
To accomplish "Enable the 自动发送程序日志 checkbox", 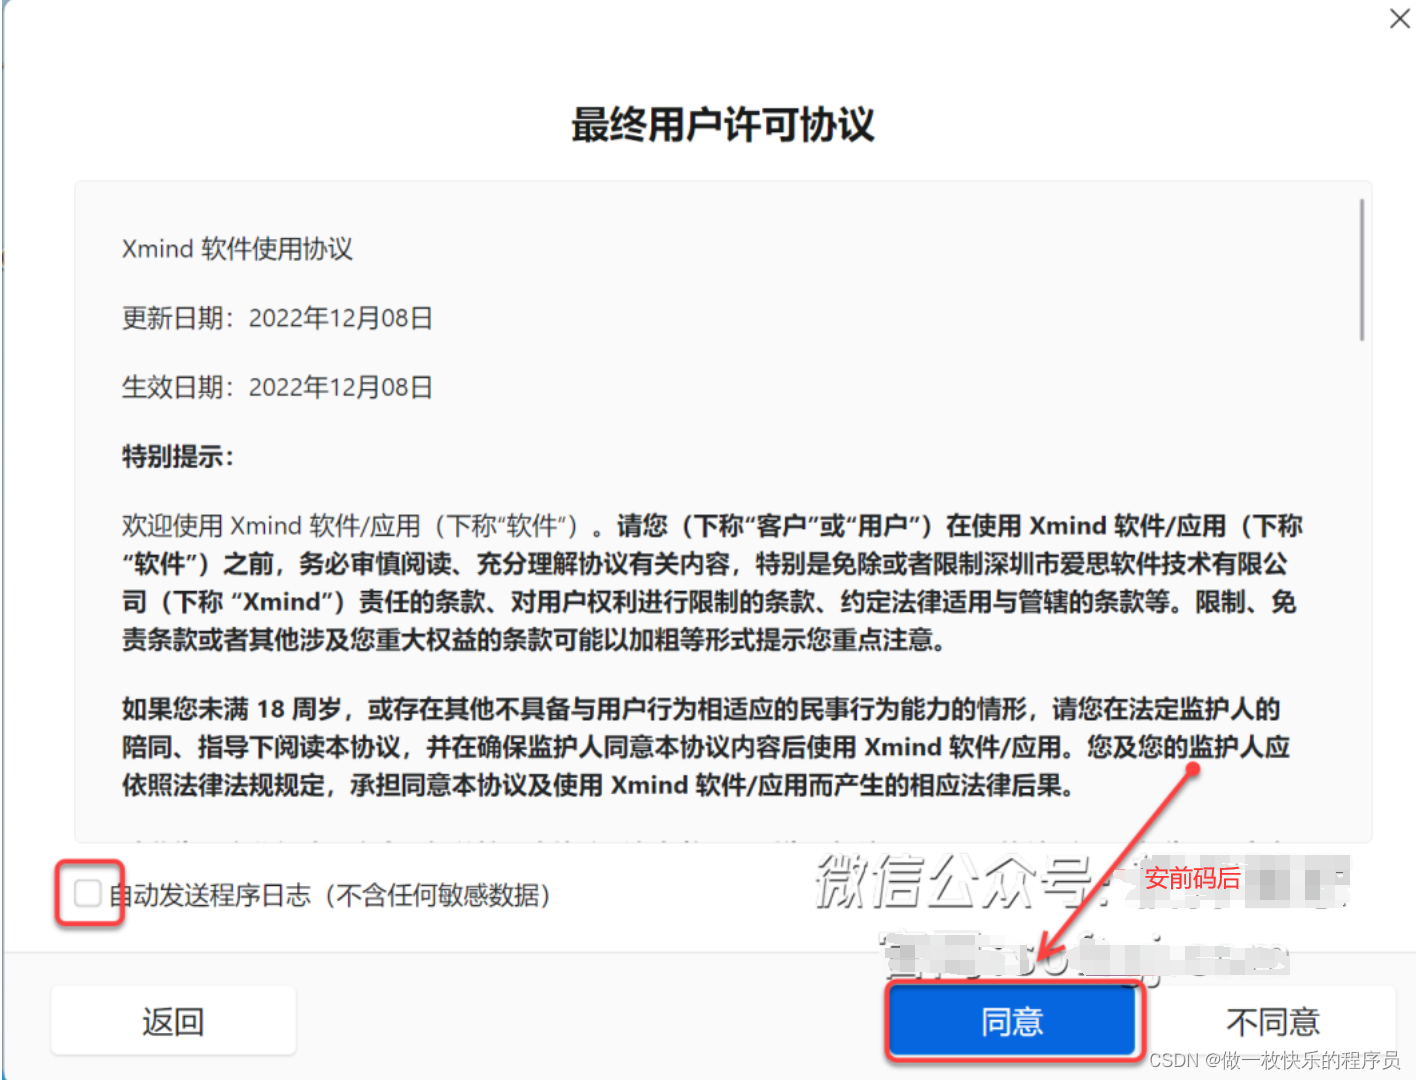I will coord(87,893).
